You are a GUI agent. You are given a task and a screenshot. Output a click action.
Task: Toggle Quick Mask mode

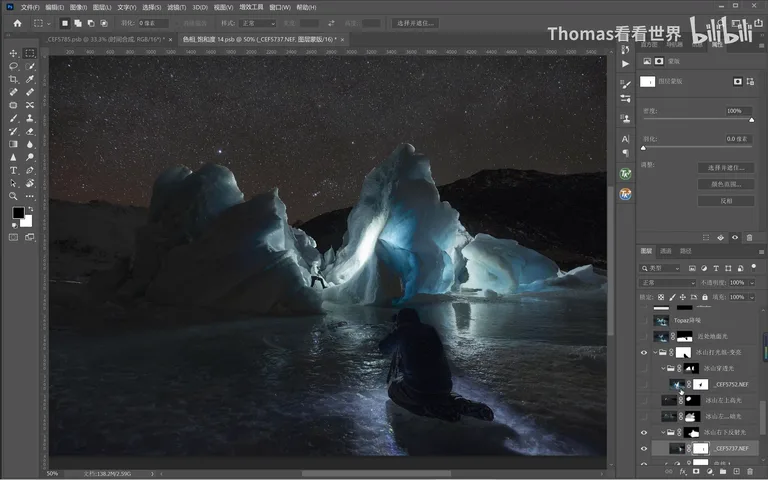pos(13,238)
